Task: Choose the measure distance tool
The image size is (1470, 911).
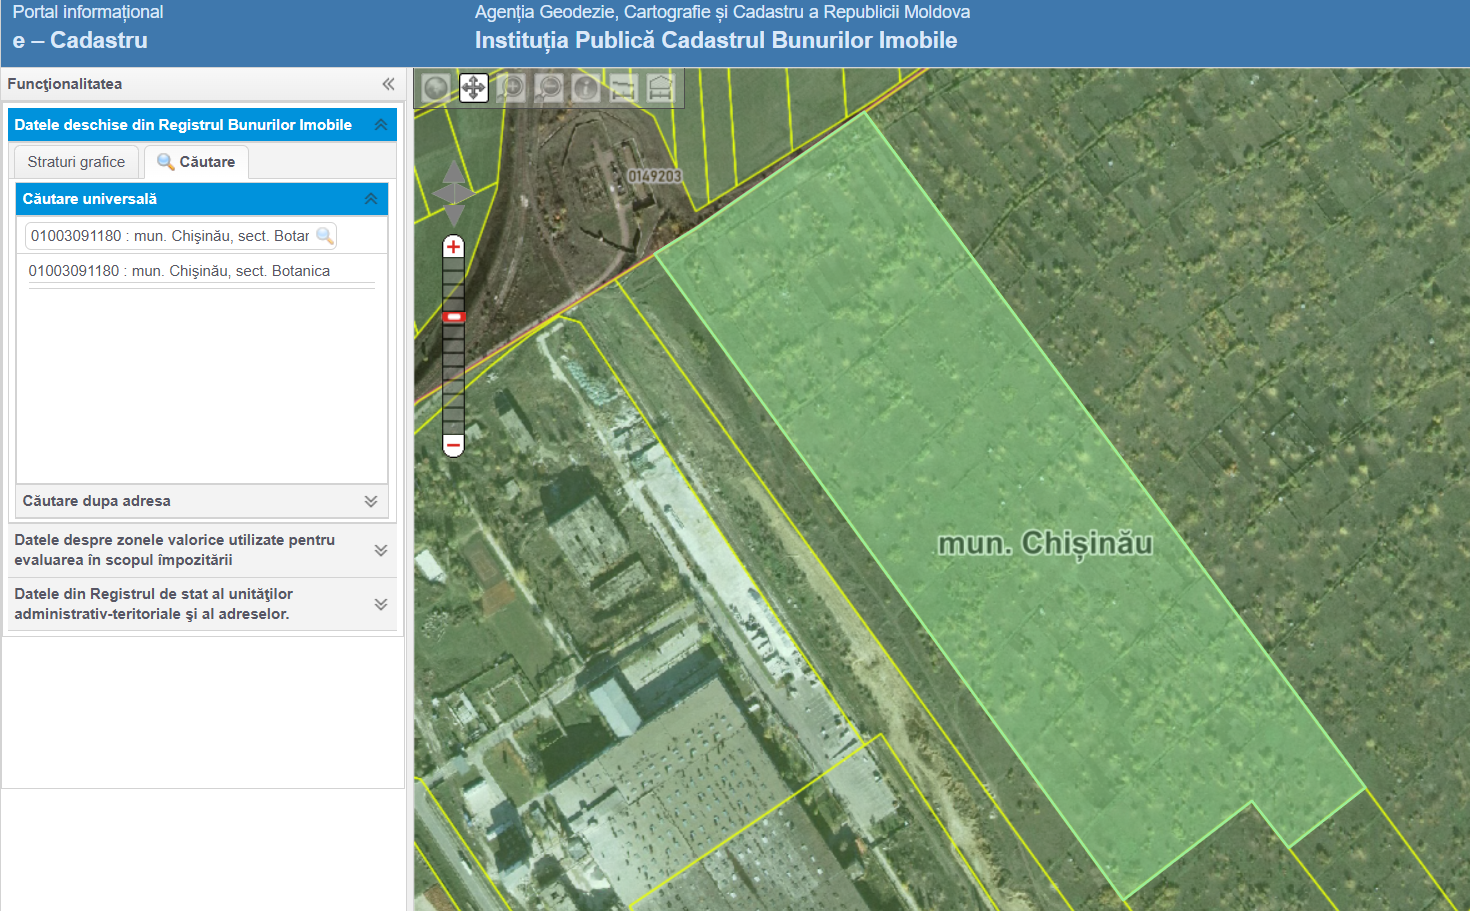Action: coord(623,88)
